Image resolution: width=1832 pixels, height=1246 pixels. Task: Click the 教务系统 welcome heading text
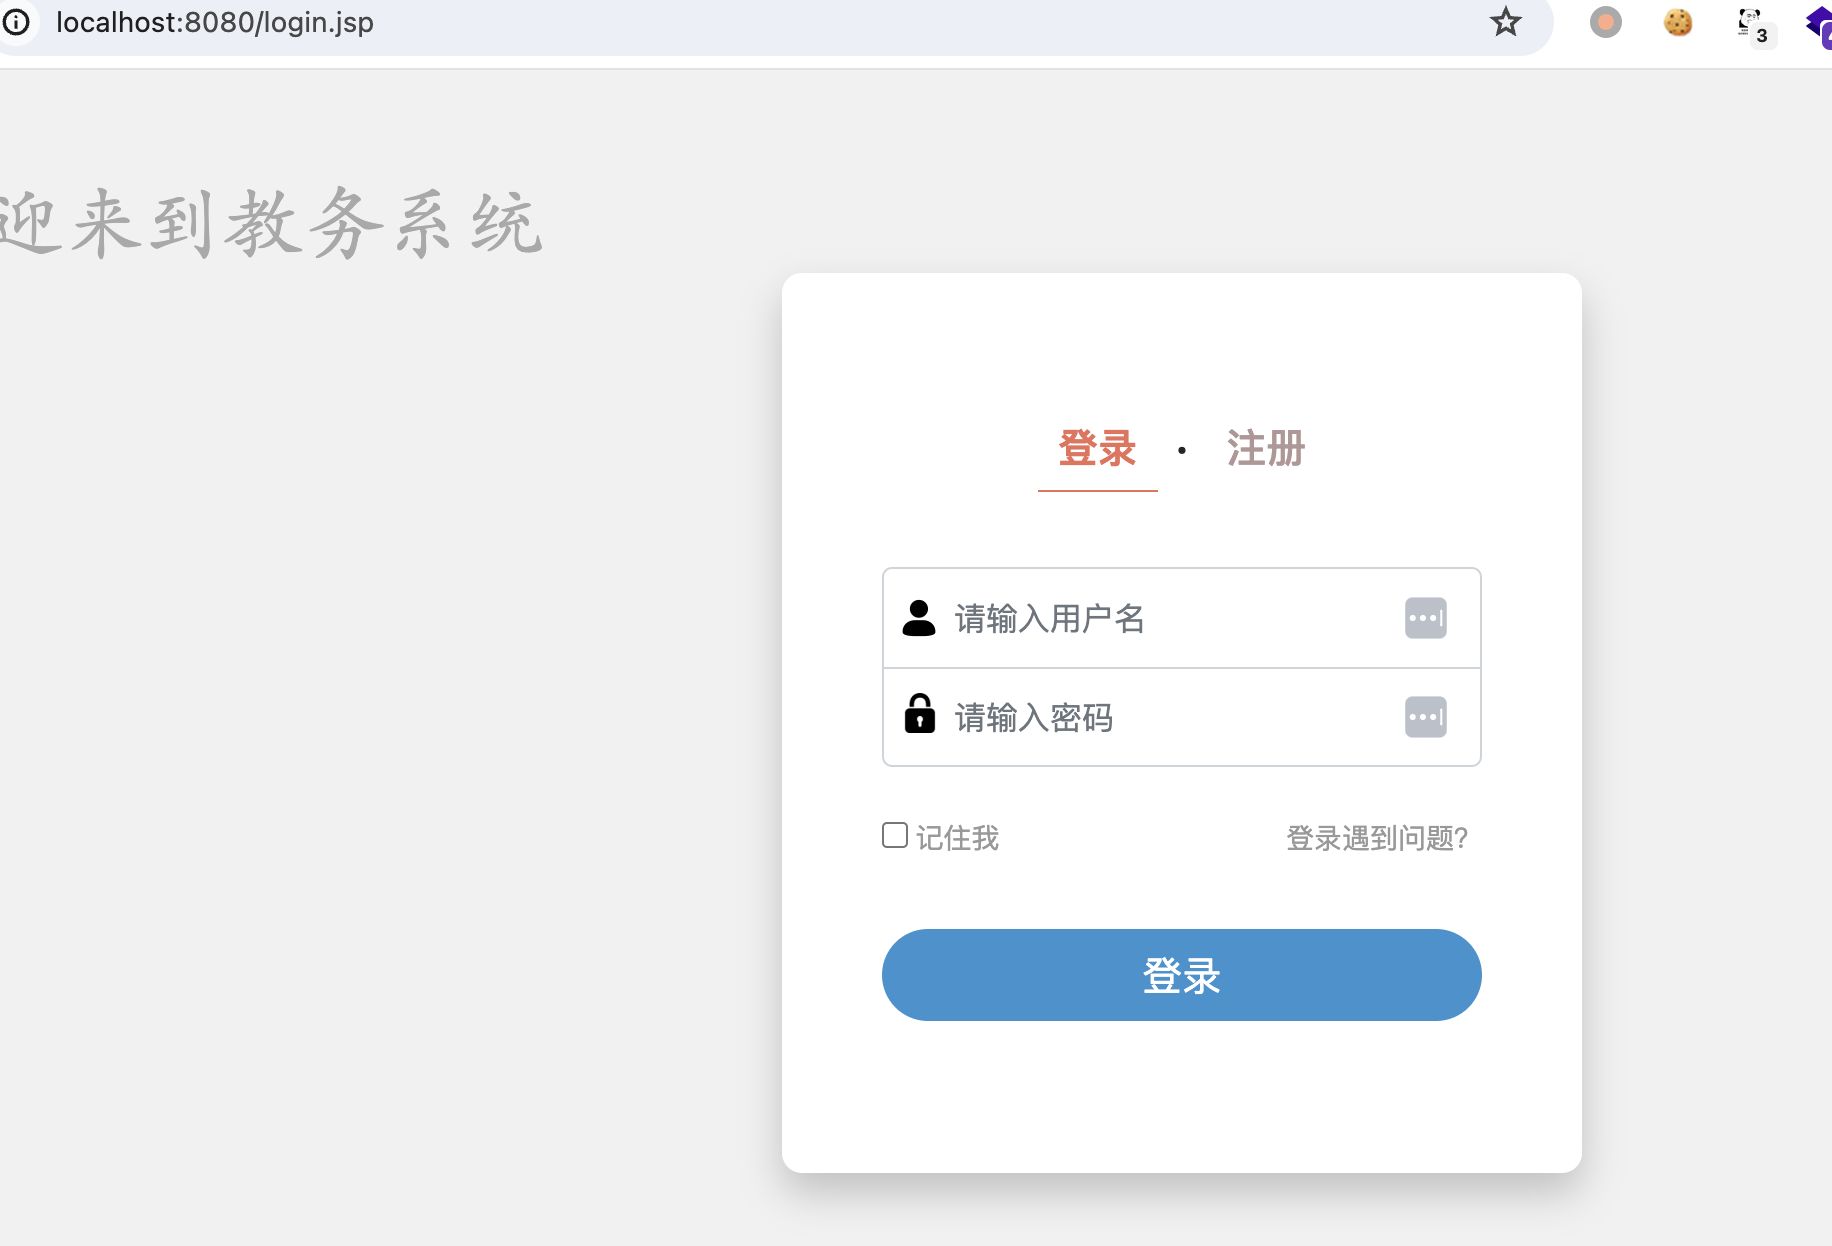(270, 224)
